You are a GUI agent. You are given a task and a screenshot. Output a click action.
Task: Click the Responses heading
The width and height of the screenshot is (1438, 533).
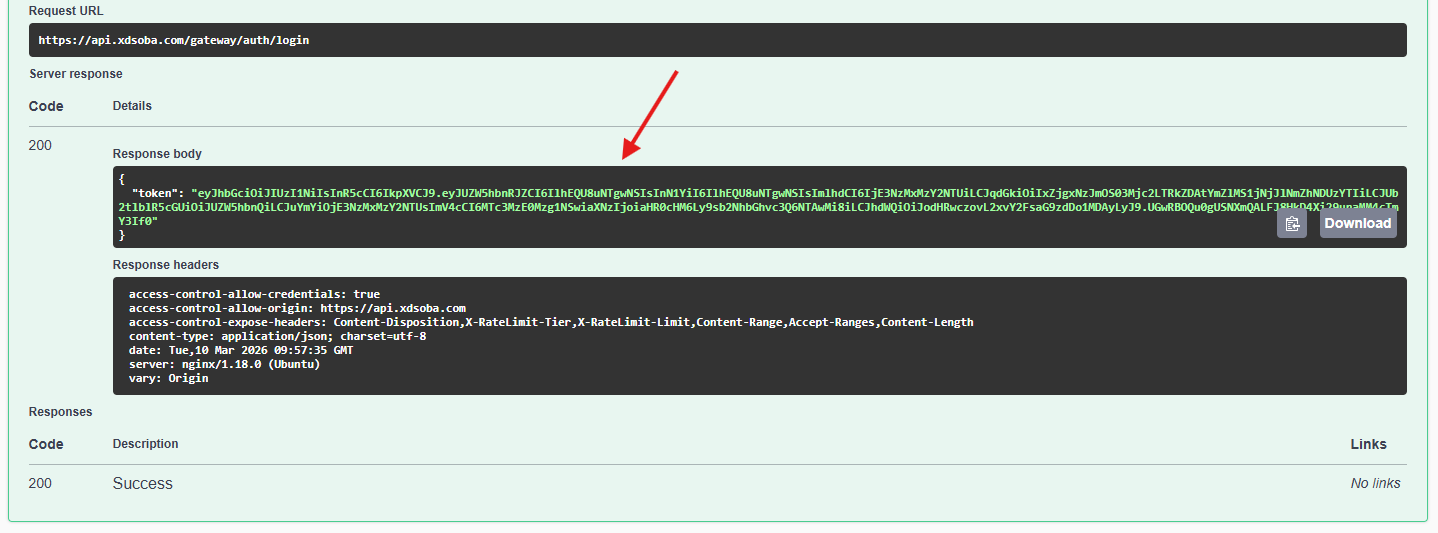60,412
